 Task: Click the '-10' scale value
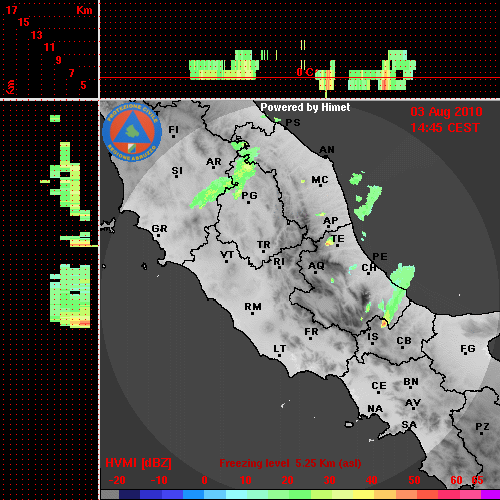159,480
